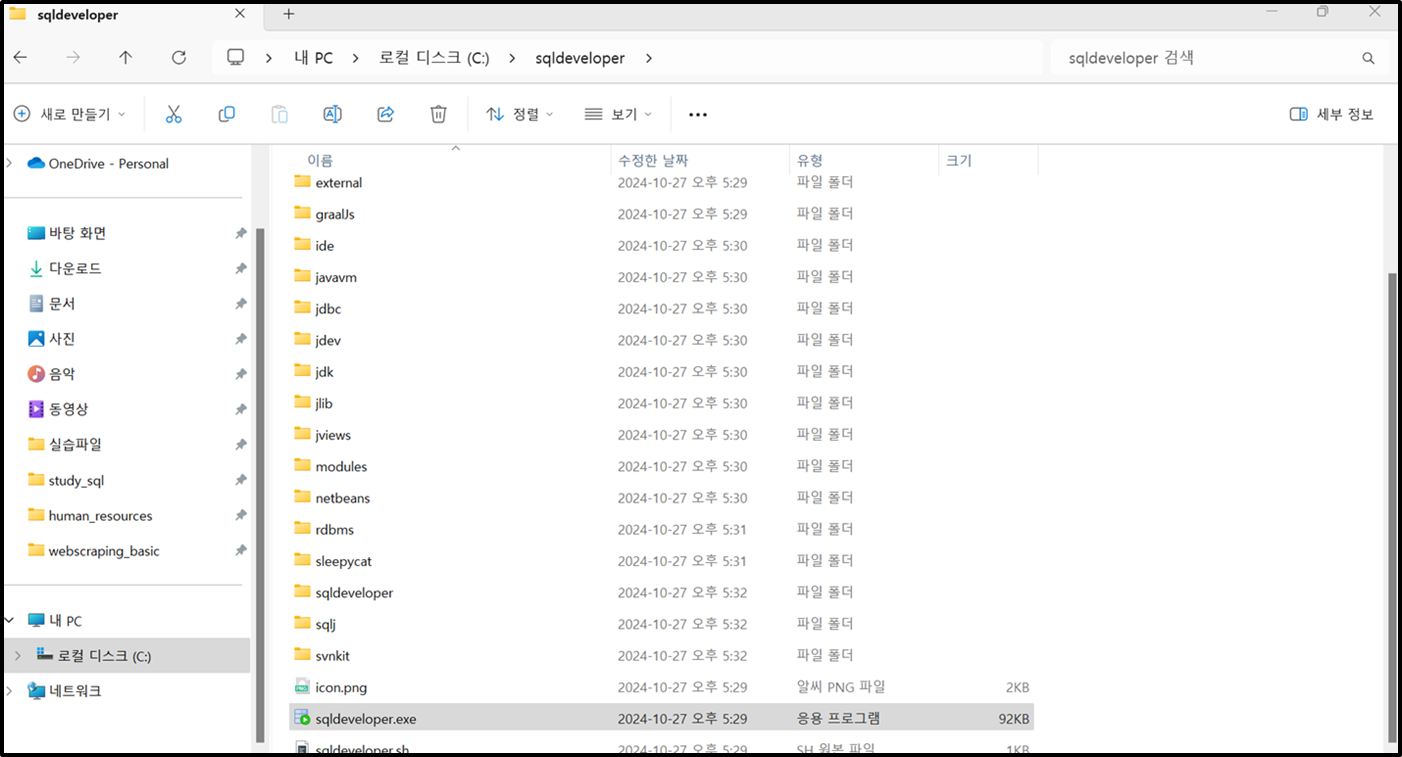Click 로컬 디스크 (C:) breadcrumb

[x=434, y=58]
